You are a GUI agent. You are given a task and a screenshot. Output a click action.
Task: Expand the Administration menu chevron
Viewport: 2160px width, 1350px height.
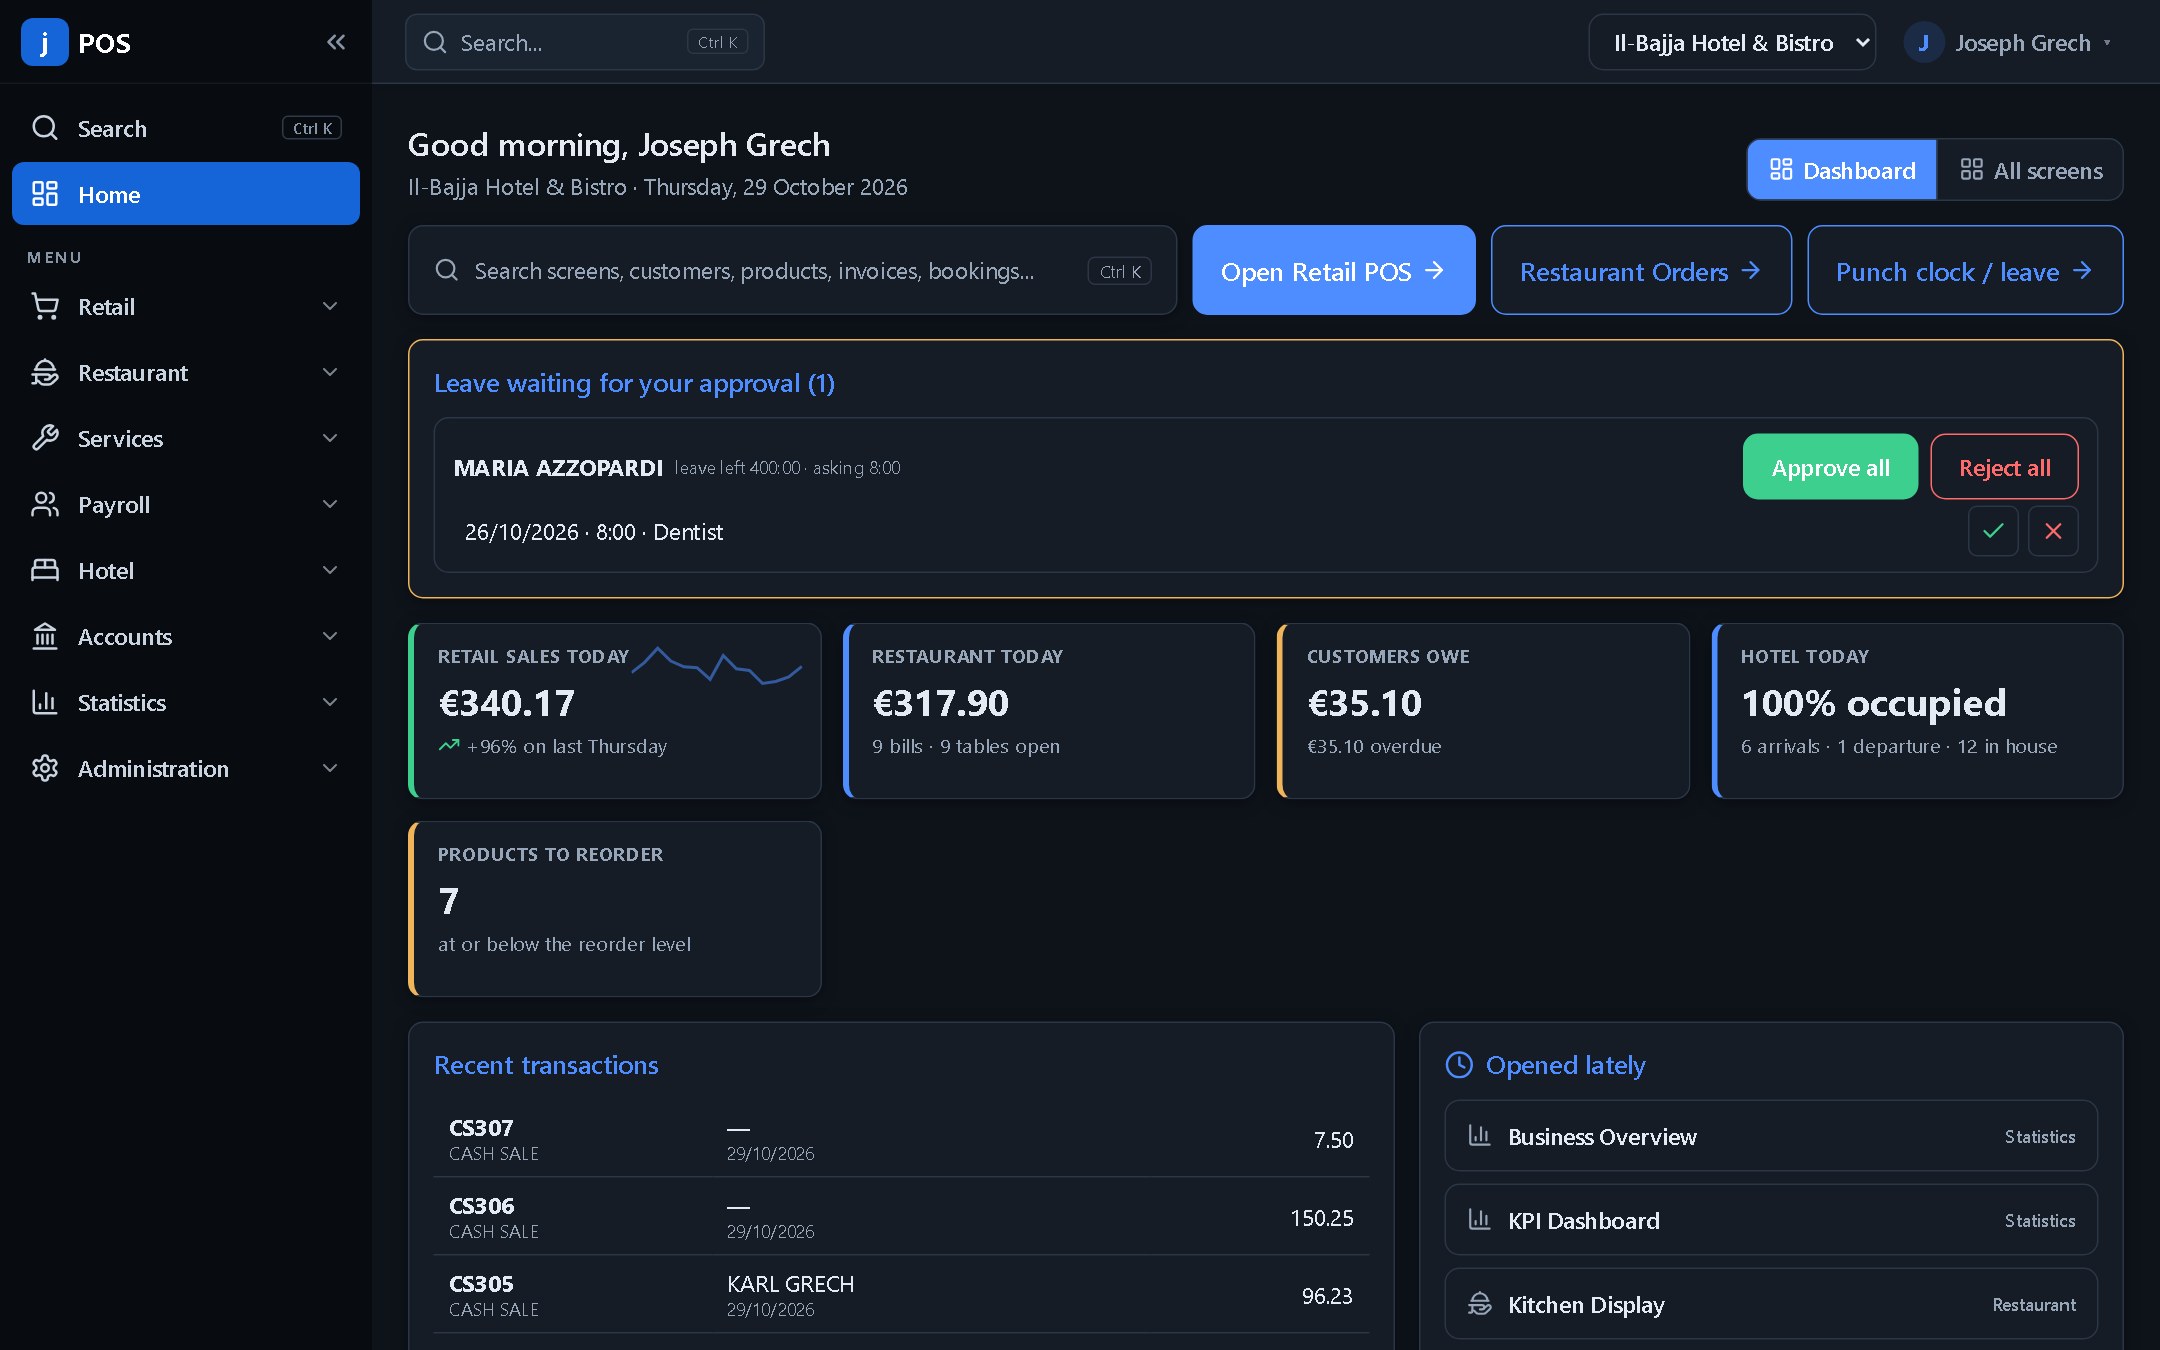[x=330, y=768]
